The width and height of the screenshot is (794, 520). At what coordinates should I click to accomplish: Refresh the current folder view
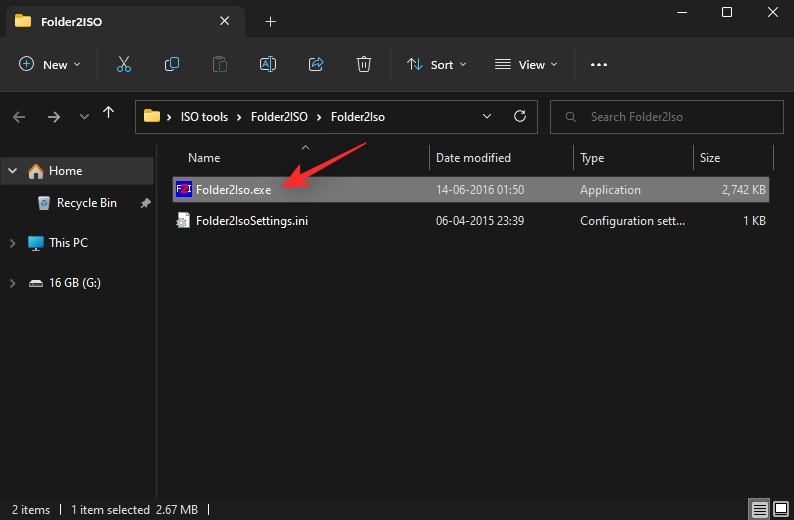click(x=520, y=116)
